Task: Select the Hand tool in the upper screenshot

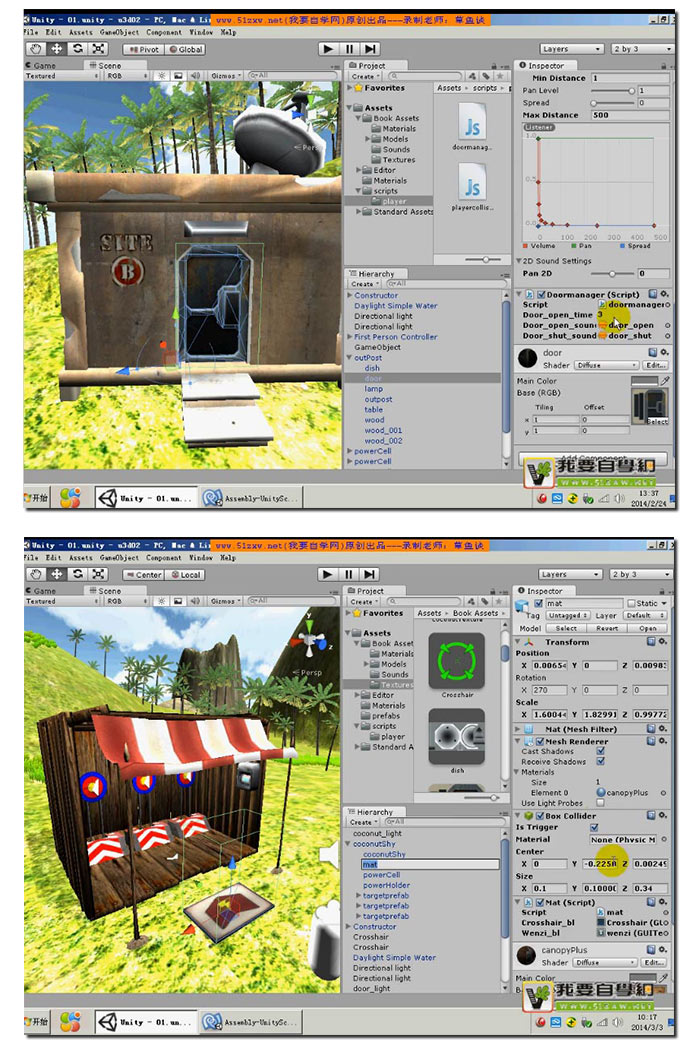Action: coord(36,49)
